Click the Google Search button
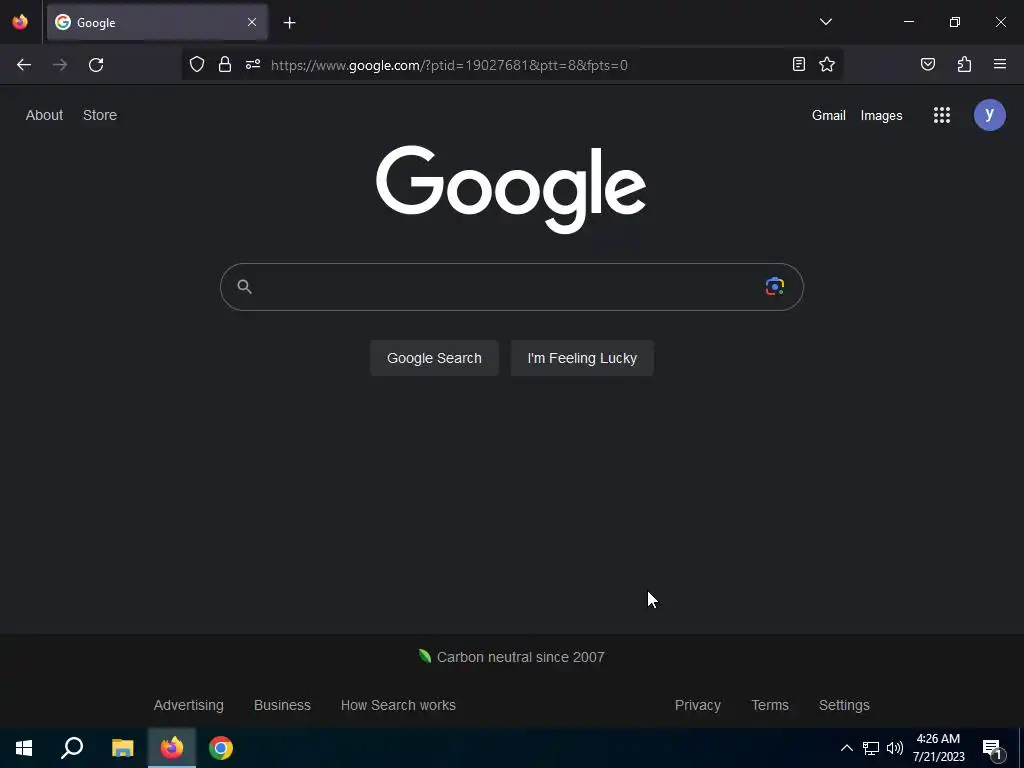This screenshot has height=768, width=1024. (434, 358)
